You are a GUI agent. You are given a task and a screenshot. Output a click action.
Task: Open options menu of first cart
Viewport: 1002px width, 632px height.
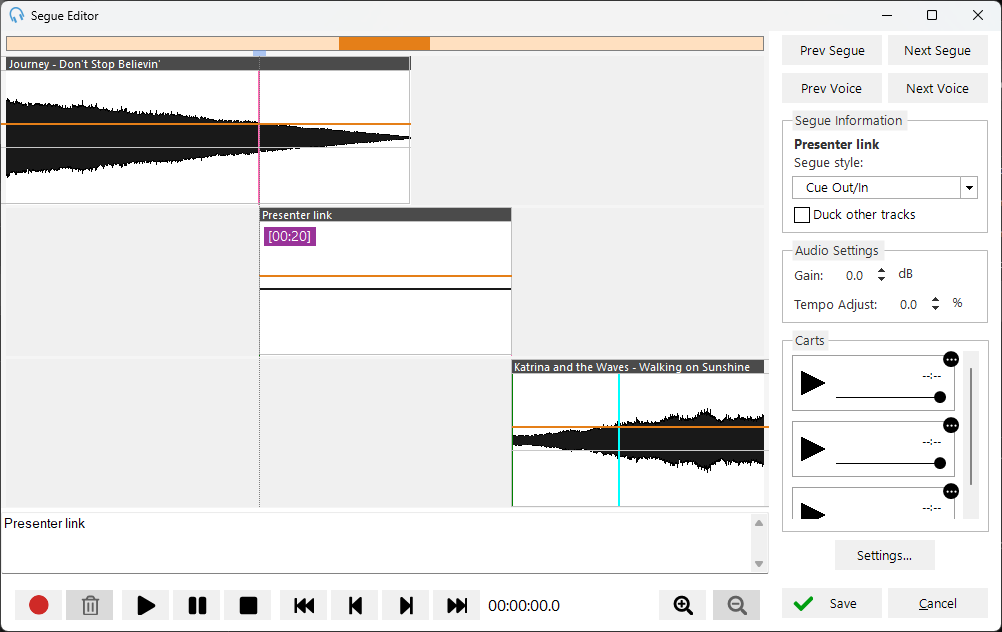point(951,359)
